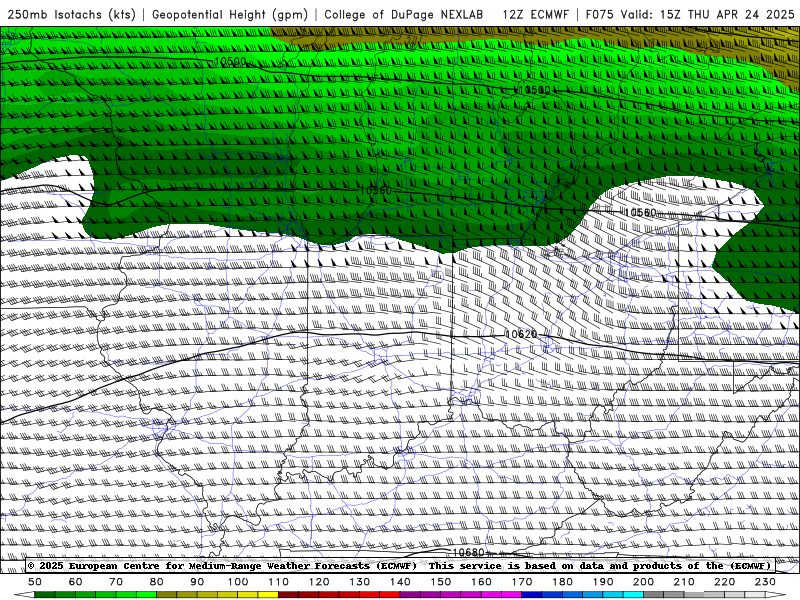Click the '12Z ECMWF' model run label
Viewport: 800px width, 600px height.
point(535,14)
